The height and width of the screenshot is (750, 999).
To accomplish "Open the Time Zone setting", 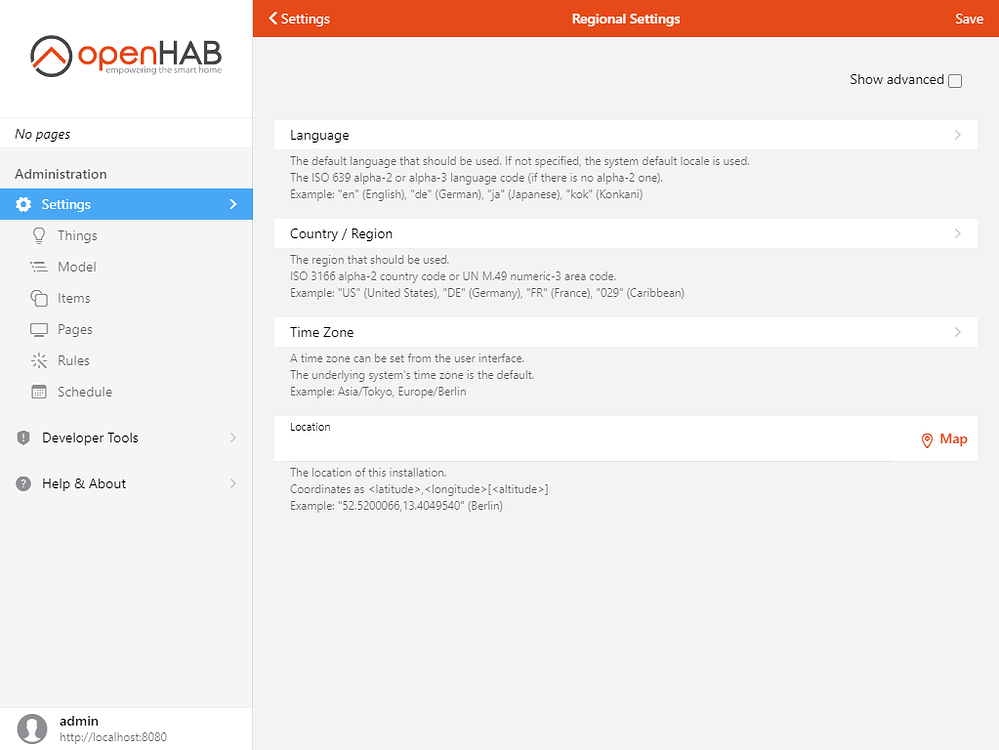I will click(x=625, y=331).
